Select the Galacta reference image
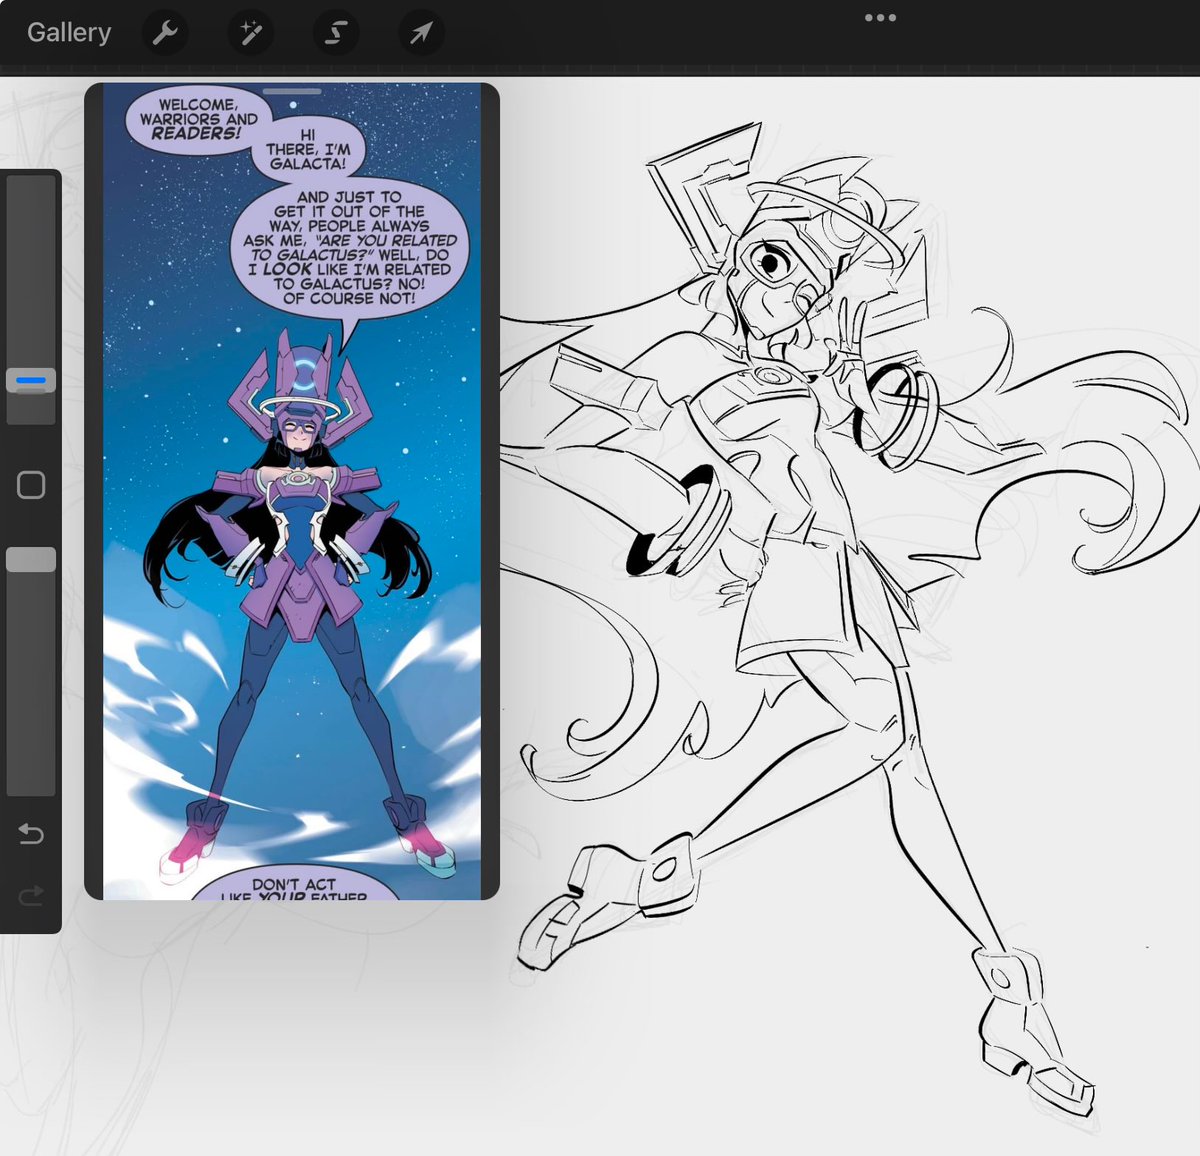Image resolution: width=1200 pixels, height=1156 pixels. coord(292,491)
